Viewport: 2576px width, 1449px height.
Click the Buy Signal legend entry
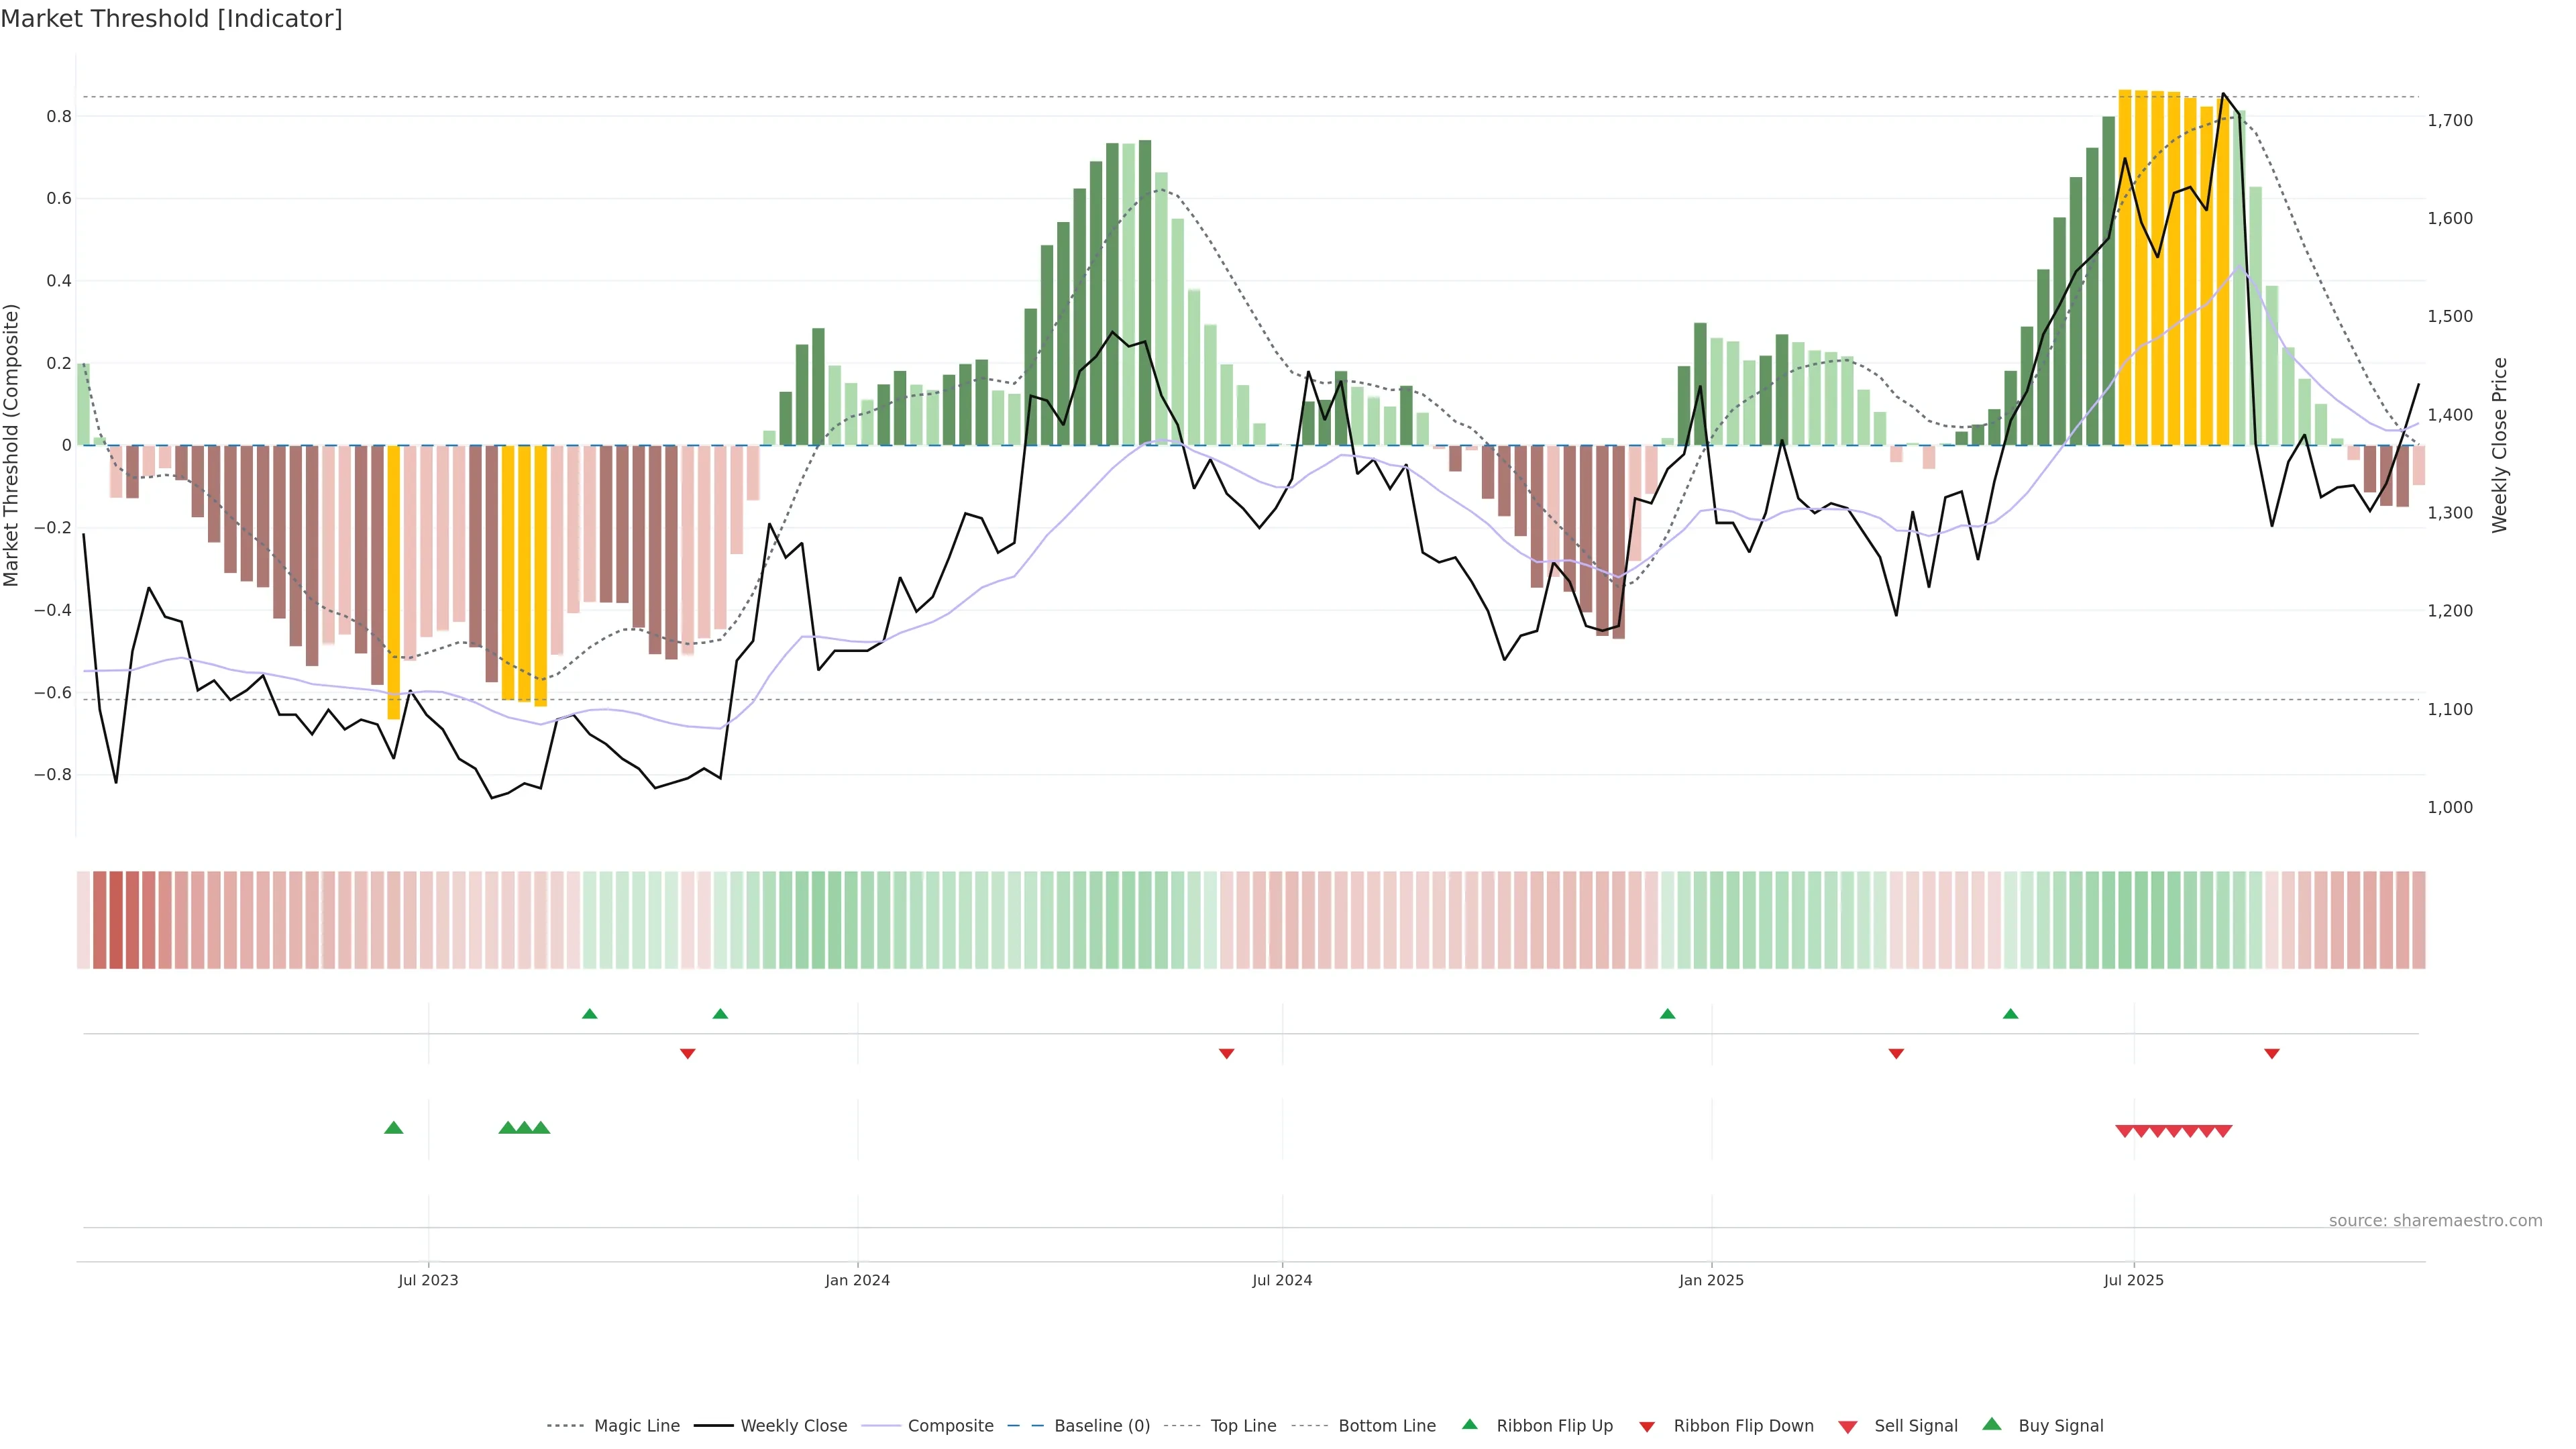[2060, 1426]
